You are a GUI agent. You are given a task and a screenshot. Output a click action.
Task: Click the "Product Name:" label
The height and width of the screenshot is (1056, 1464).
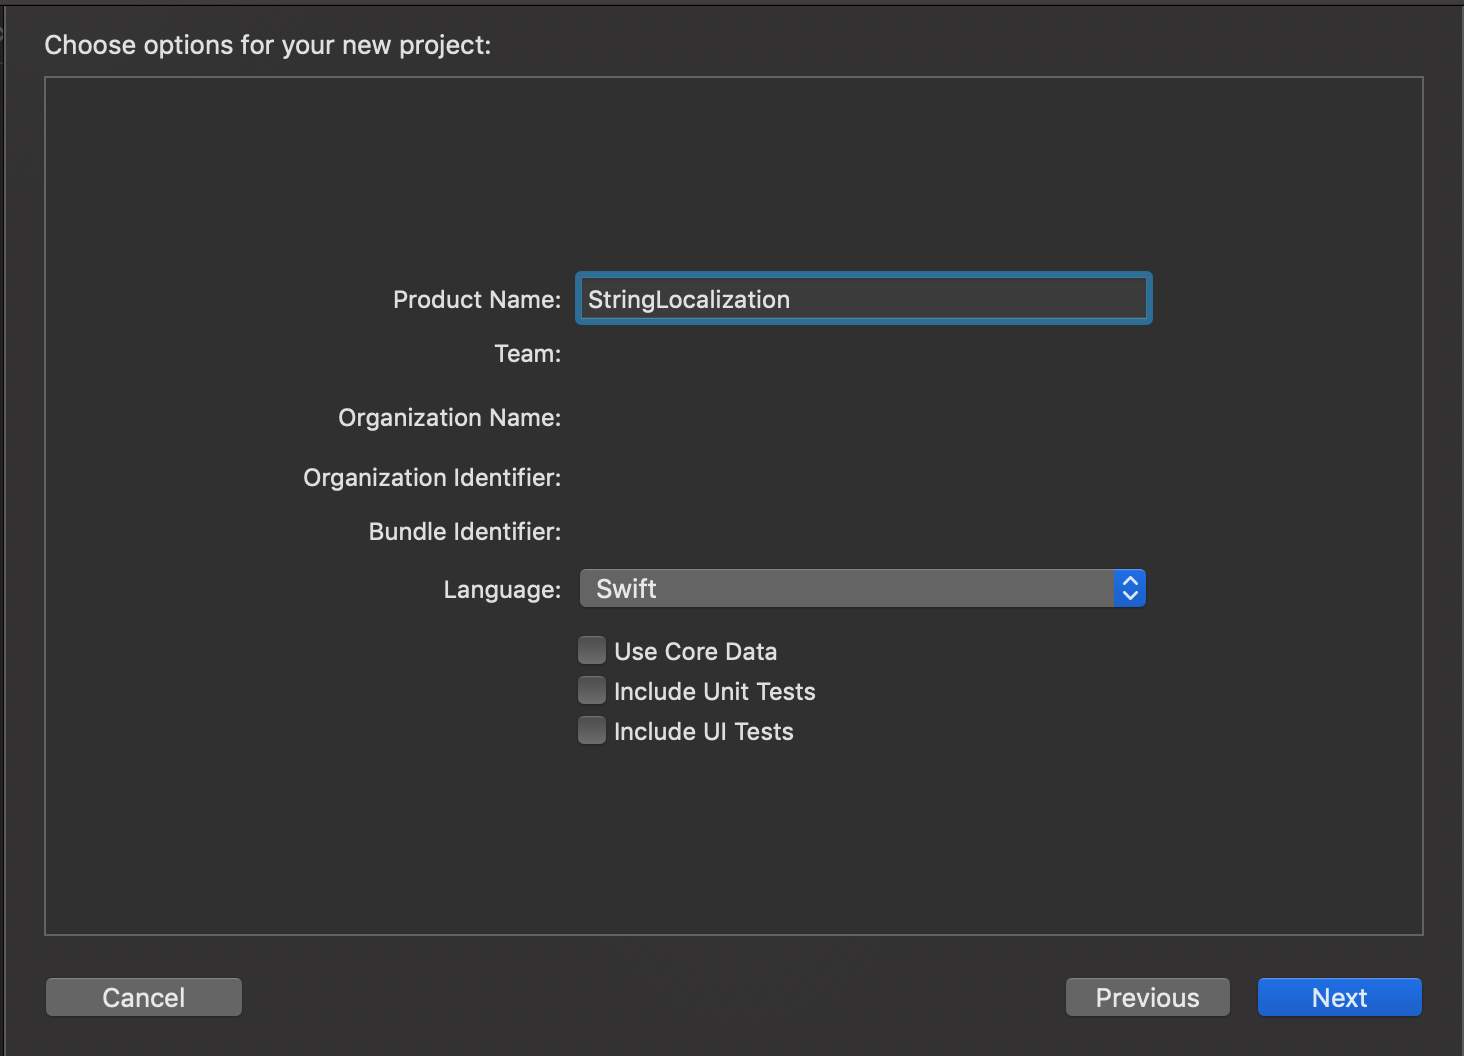(x=476, y=300)
